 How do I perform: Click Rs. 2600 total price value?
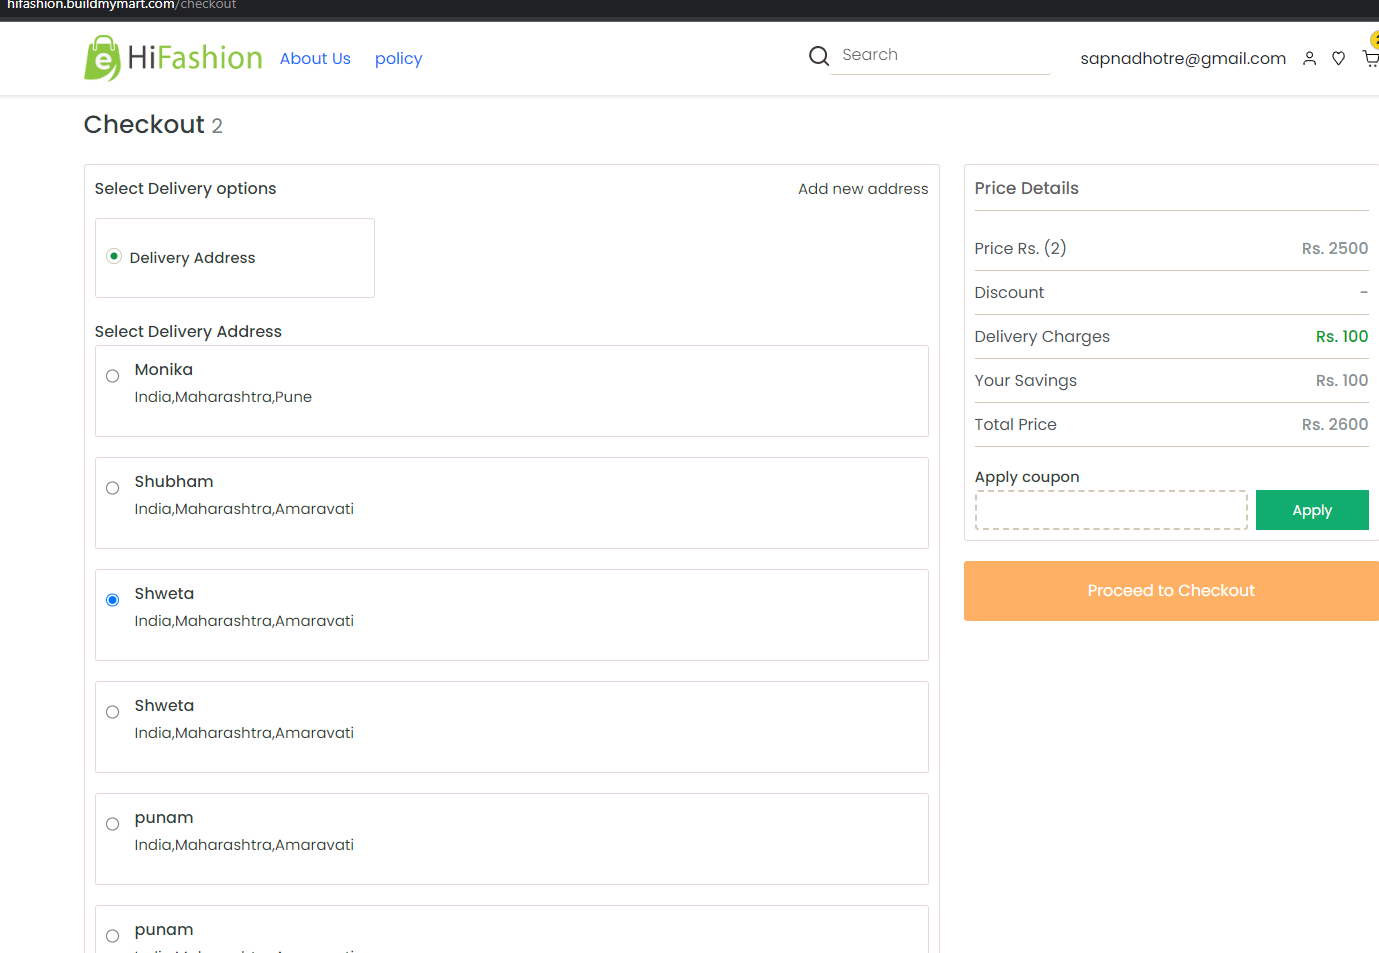pos(1334,425)
